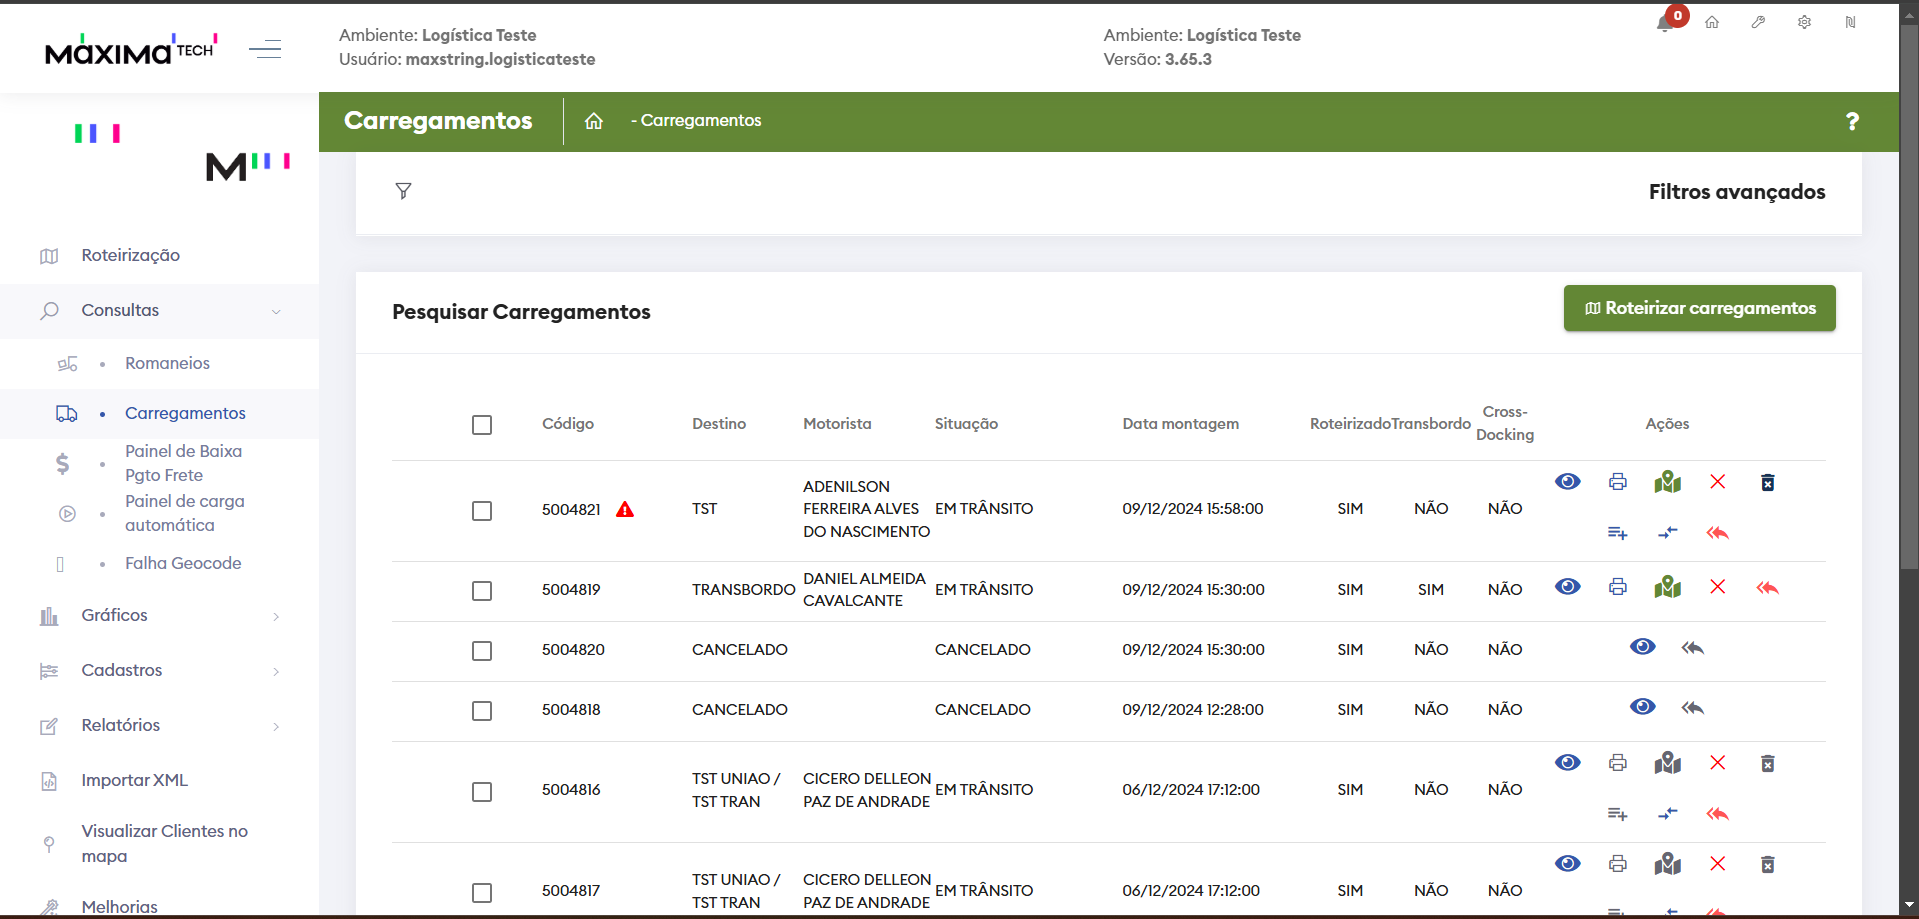This screenshot has height=919, width=1919.
Task: Click the trash delete icon for load 5004821
Action: 1767,483
